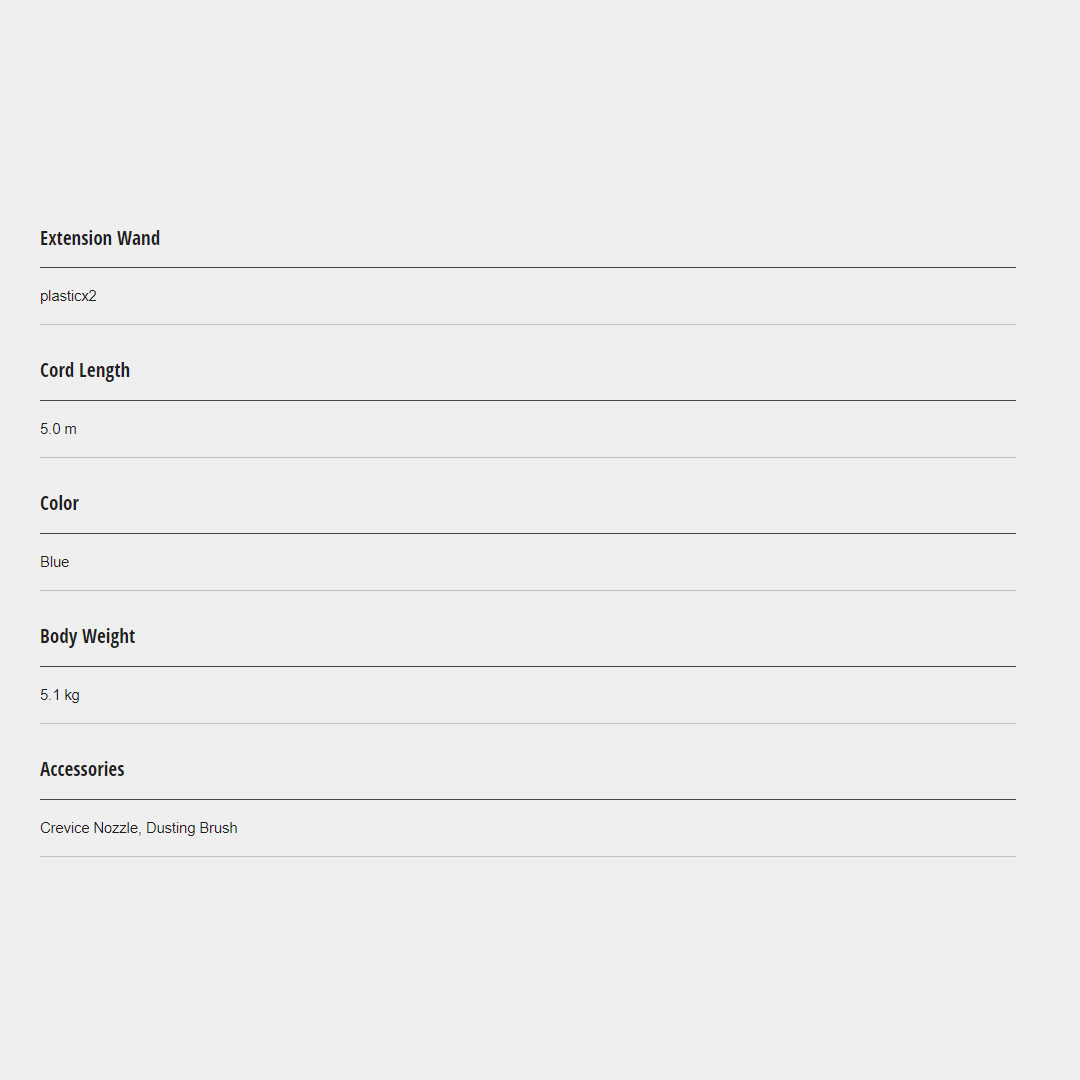Click the light divider below 5.1 kg
1080x1080 pixels.
pos(528,723)
